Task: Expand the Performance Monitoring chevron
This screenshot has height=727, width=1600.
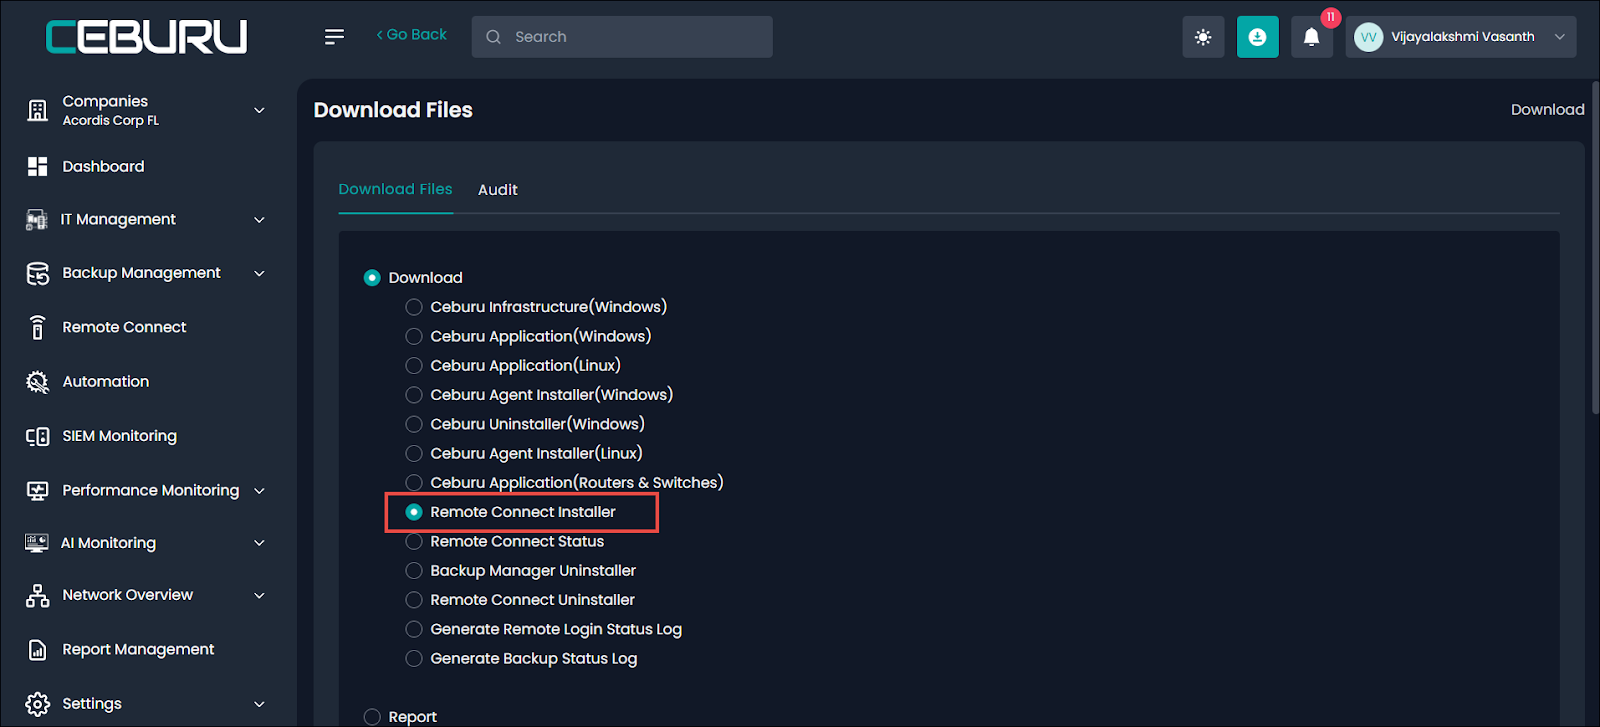Action: point(259,491)
